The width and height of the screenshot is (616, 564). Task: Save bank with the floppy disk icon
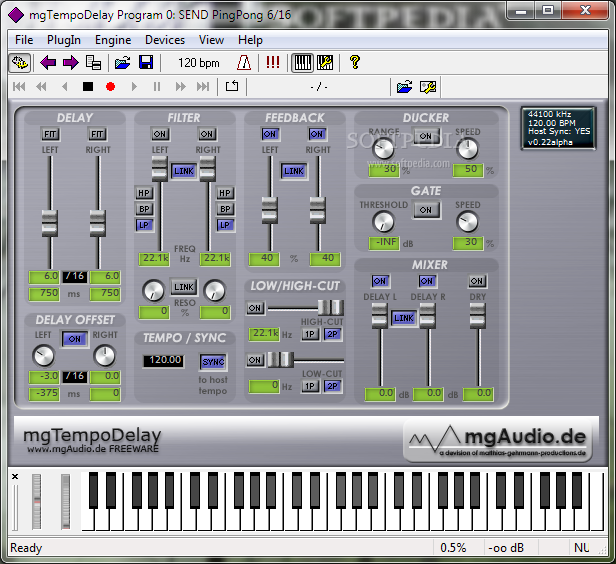[x=146, y=63]
